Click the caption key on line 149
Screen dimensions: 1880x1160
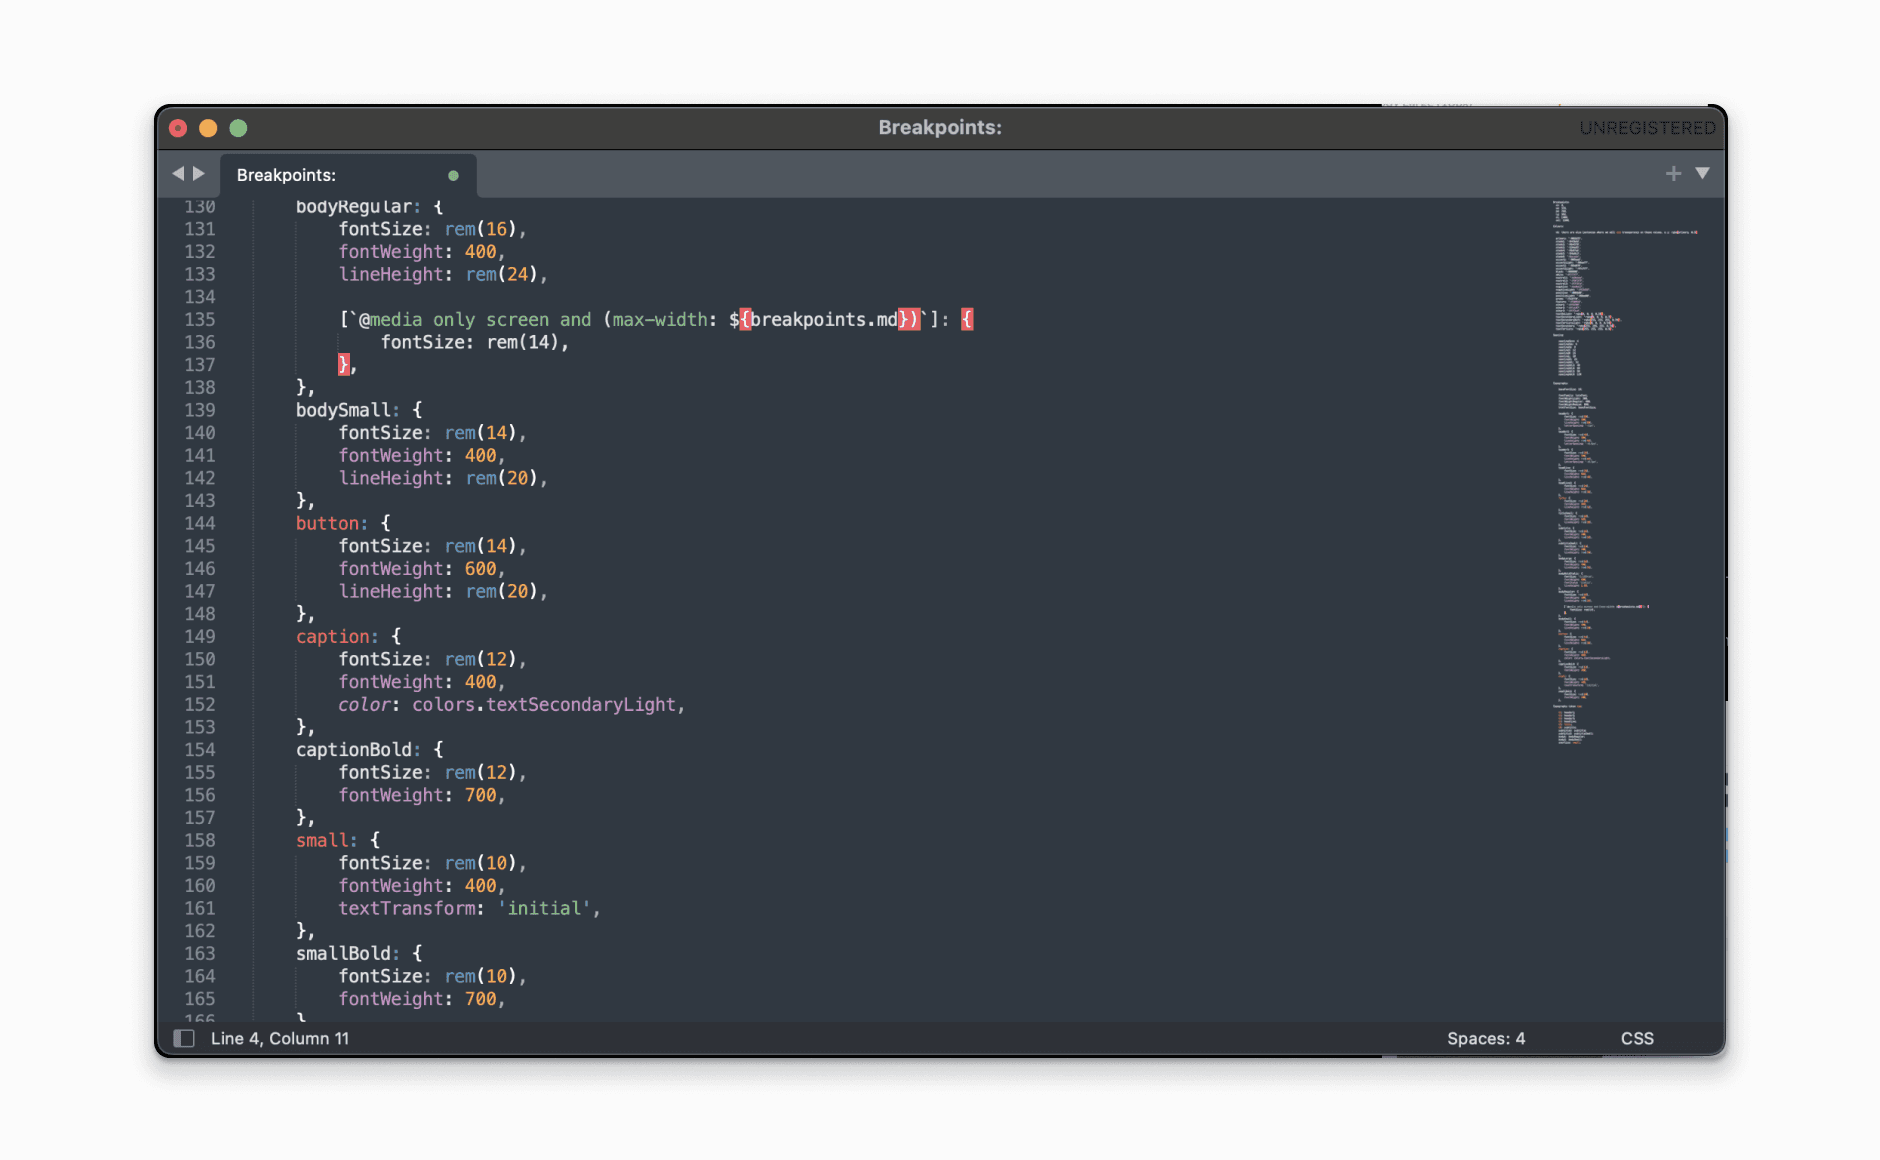pyautogui.click(x=333, y=636)
